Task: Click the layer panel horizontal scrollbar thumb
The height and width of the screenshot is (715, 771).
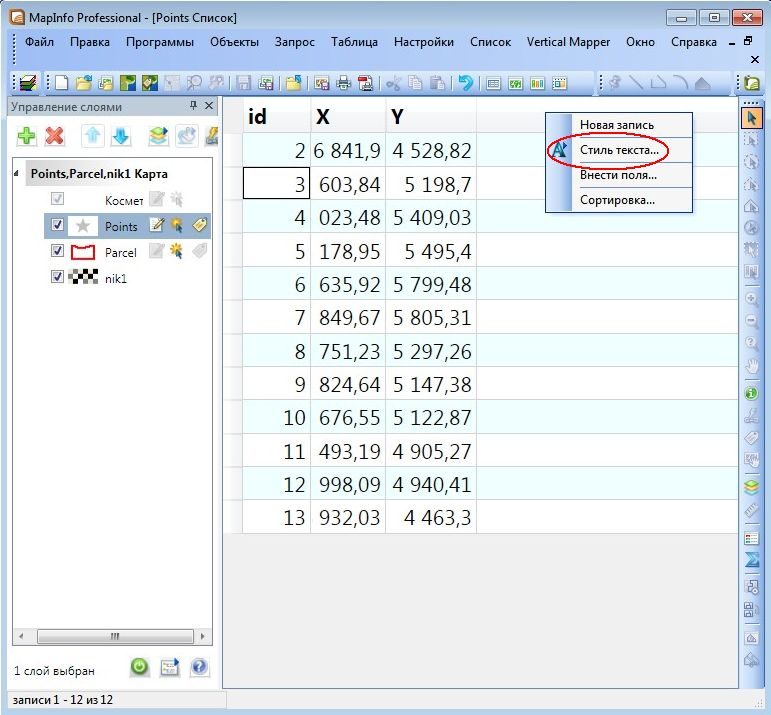Action: click(x=115, y=636)
